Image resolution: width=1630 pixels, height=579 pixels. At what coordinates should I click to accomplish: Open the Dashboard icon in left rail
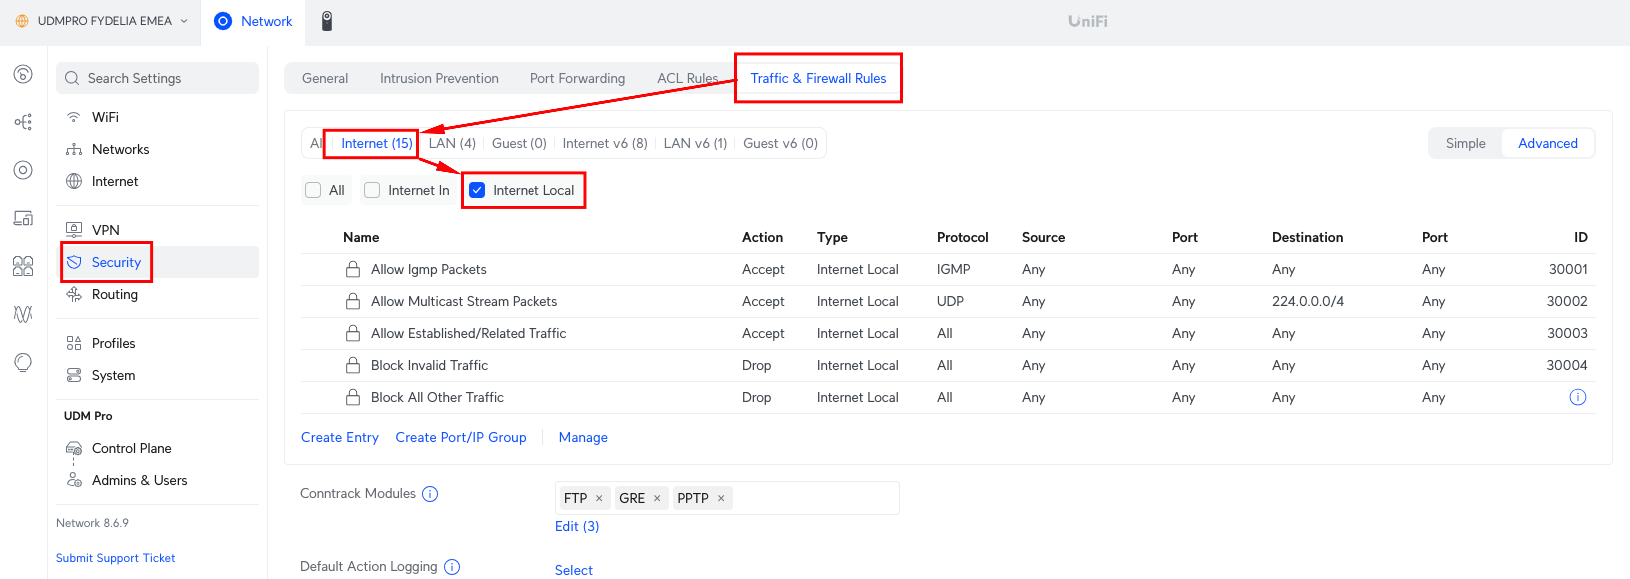23,74
